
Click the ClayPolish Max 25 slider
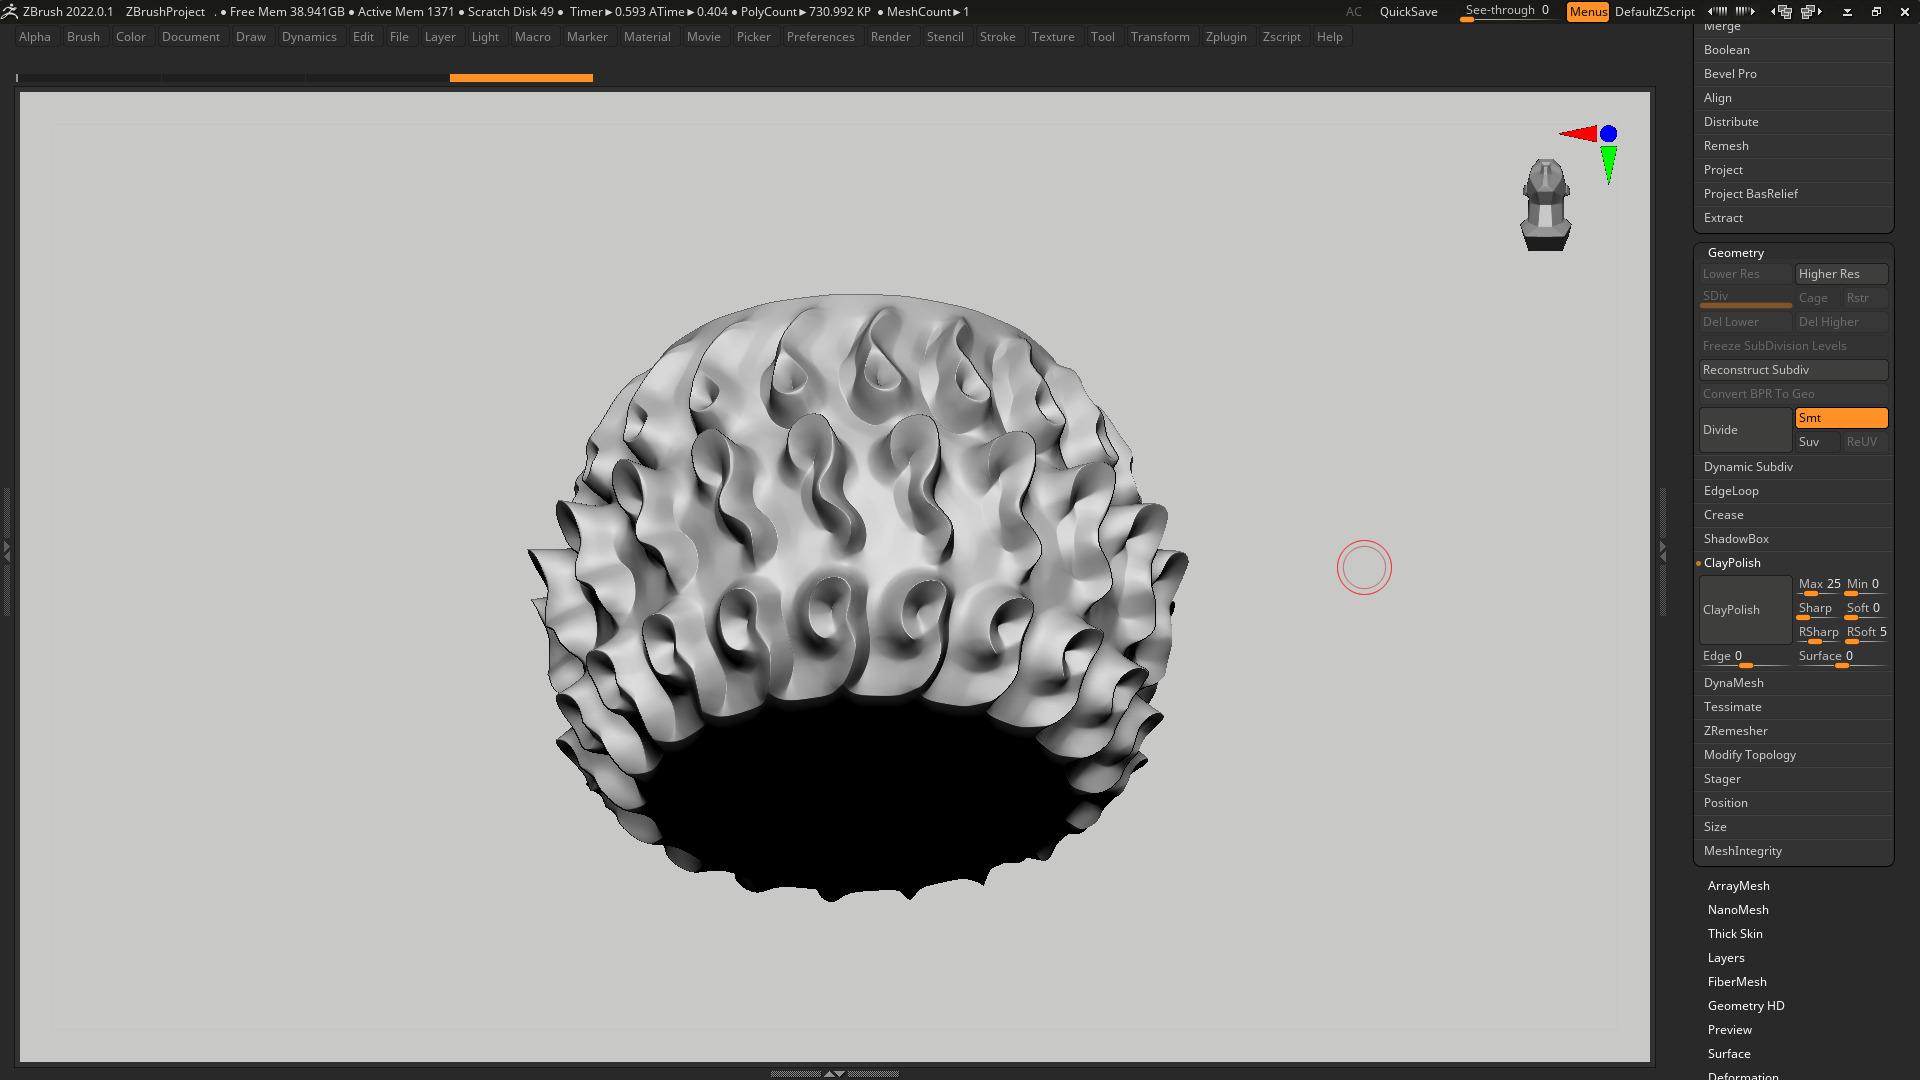tap(1819, 585)
